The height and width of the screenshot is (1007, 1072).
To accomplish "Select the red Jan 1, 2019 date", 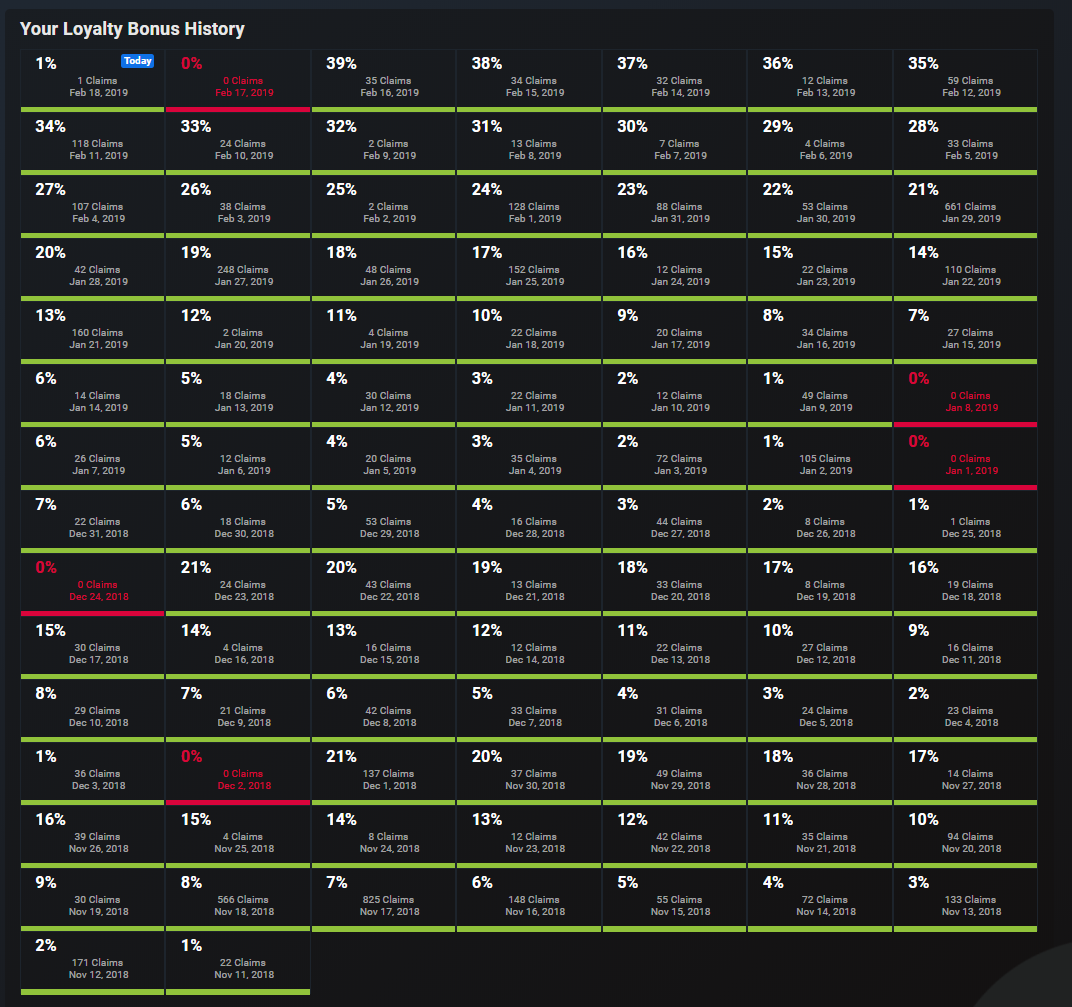I will pyautogui.click(x=972, y=470).
